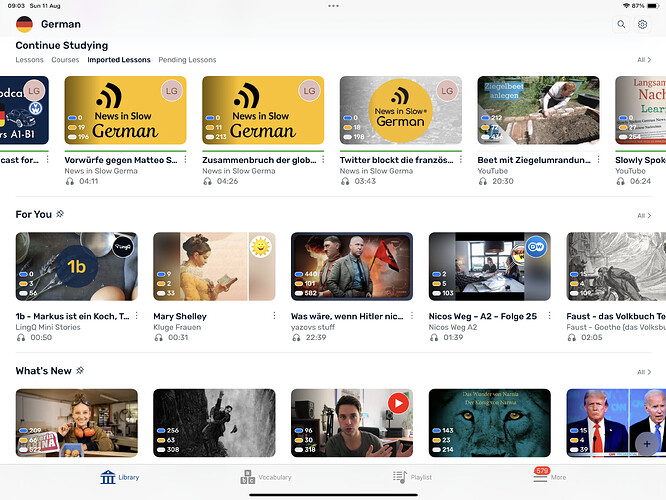Tap the plus floating add button
This screenshot has width=666, height=500.
point(646,444)
